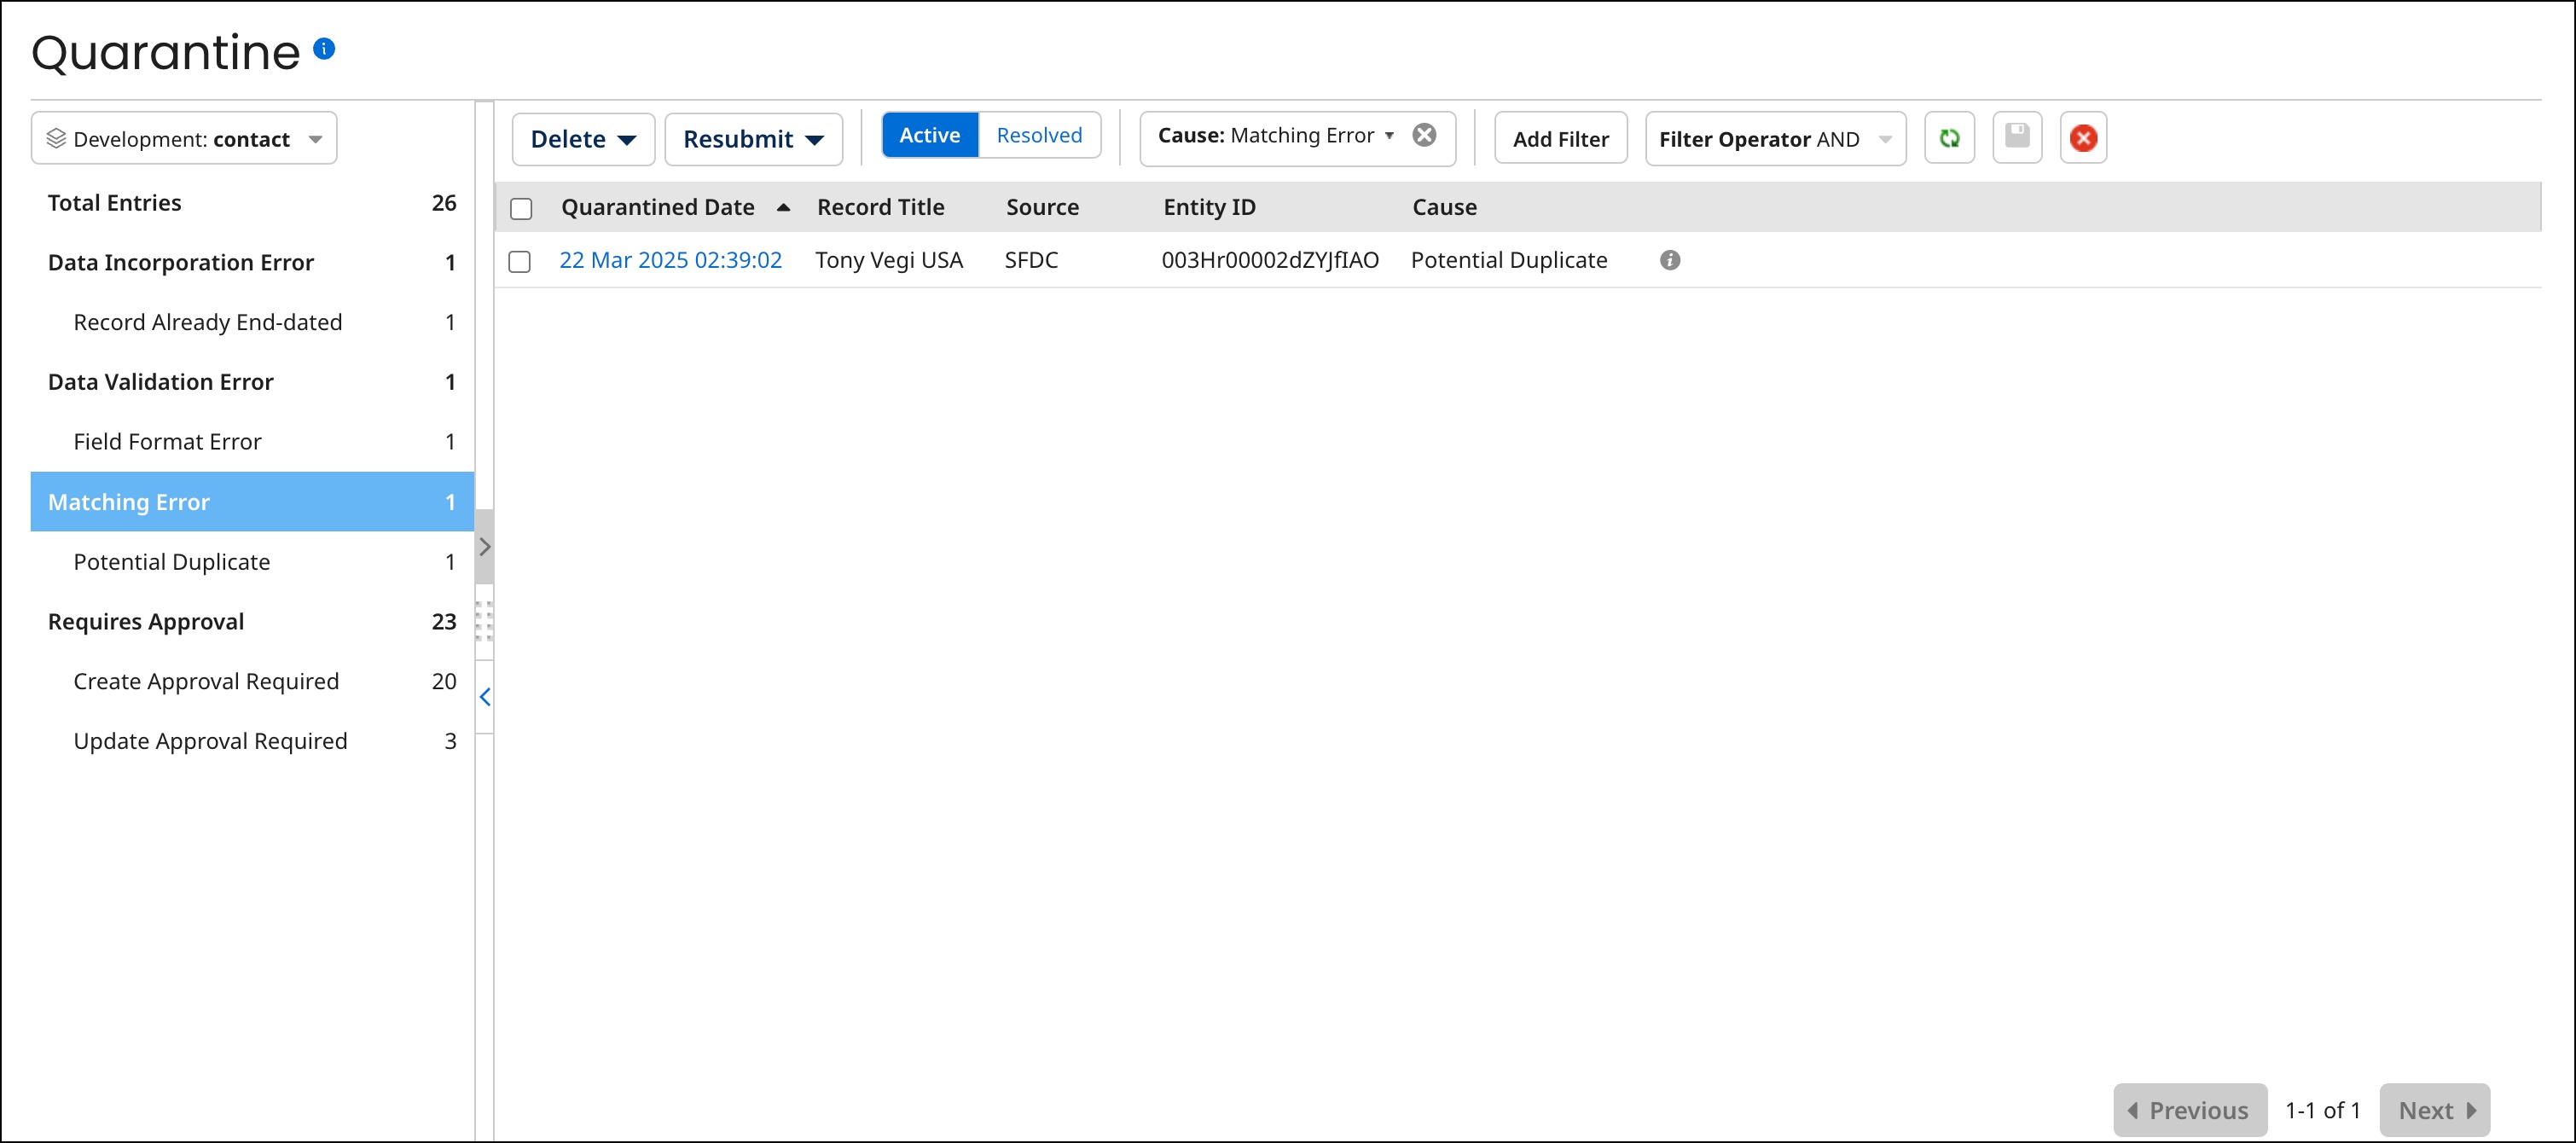Select the Field Format Error category
Screen dimensions: 2576x1143
tap(167, 441)
